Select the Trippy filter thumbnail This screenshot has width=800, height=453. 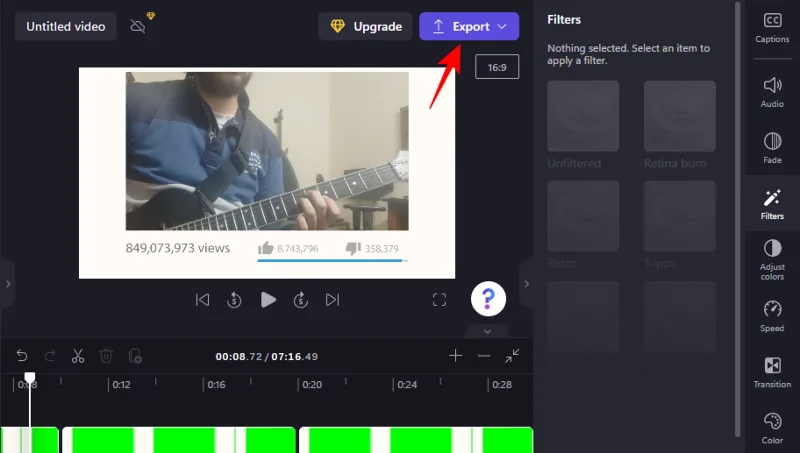point(680,216)
